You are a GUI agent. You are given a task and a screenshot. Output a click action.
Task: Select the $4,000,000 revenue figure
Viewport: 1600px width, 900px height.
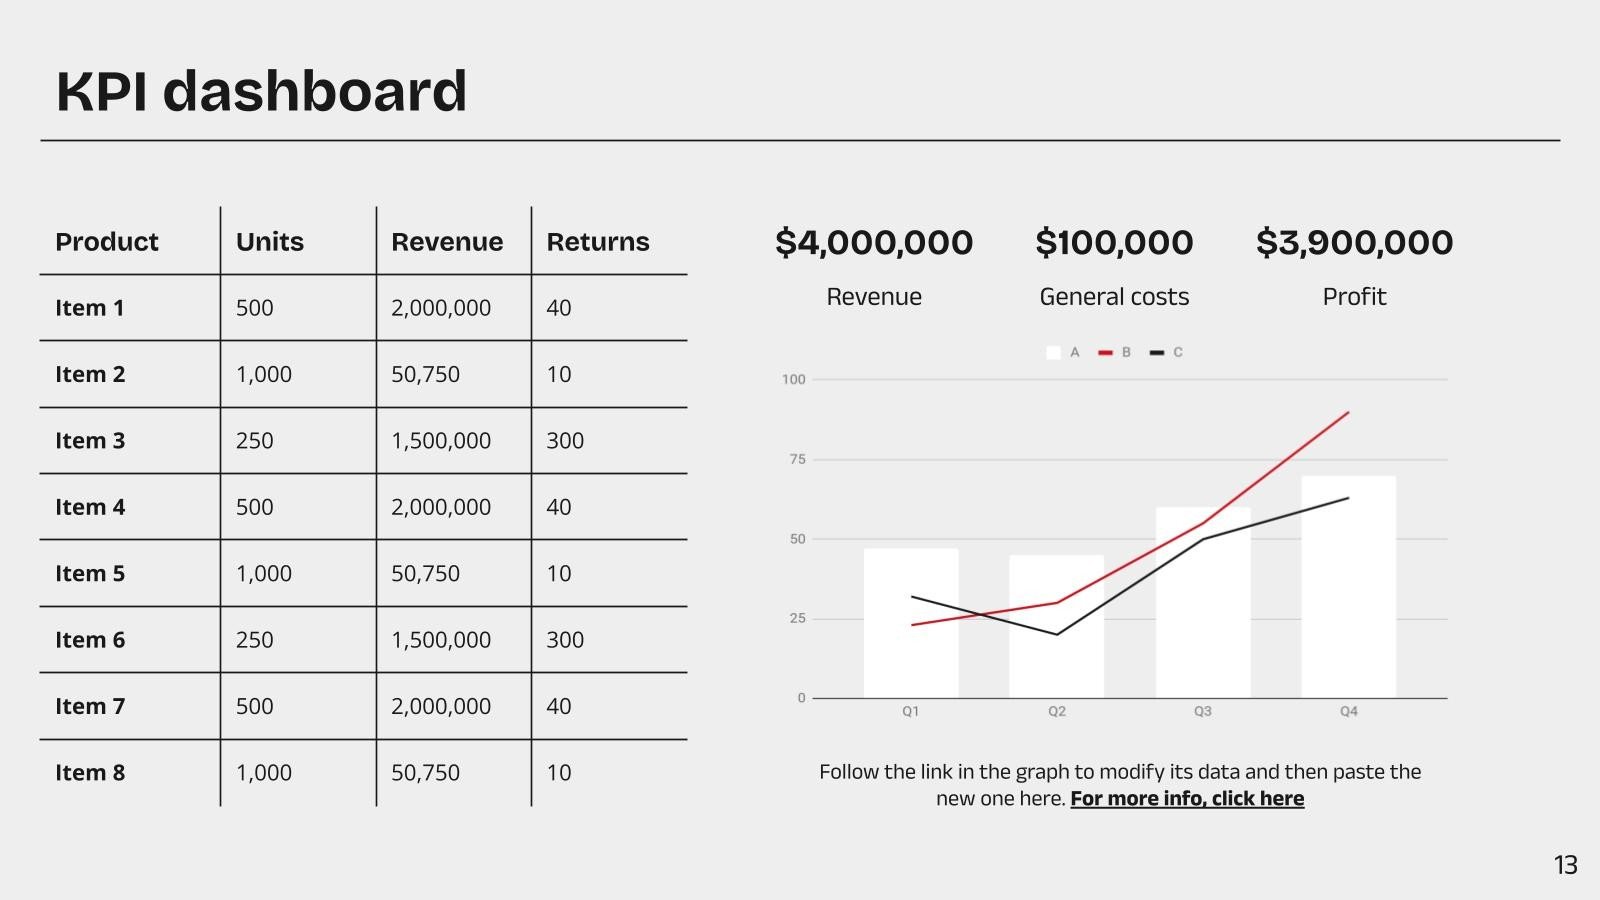click(874, 243)
